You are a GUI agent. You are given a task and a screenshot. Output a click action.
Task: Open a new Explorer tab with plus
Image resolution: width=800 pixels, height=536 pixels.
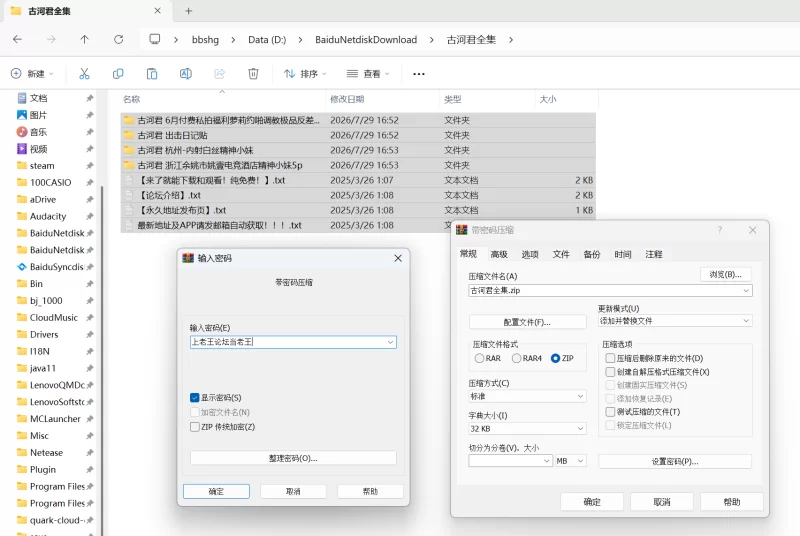[188, 11]
